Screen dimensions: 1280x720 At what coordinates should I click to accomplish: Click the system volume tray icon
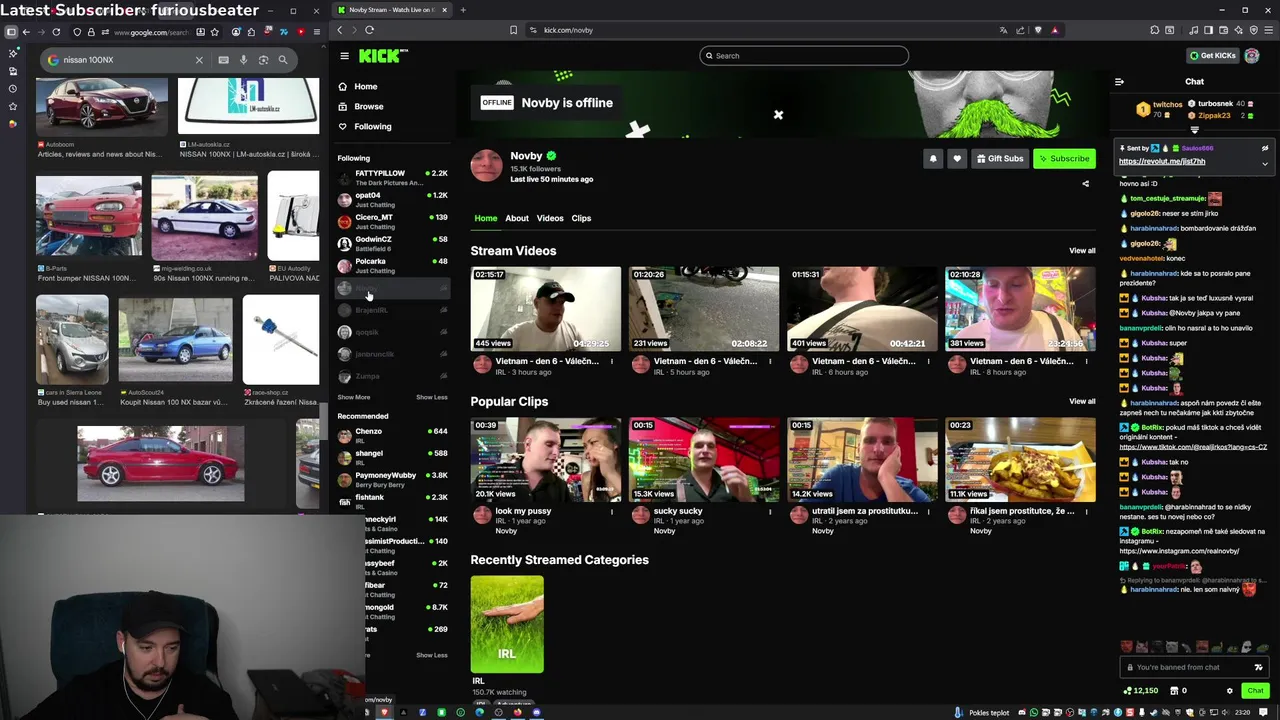click(1225, 712)
